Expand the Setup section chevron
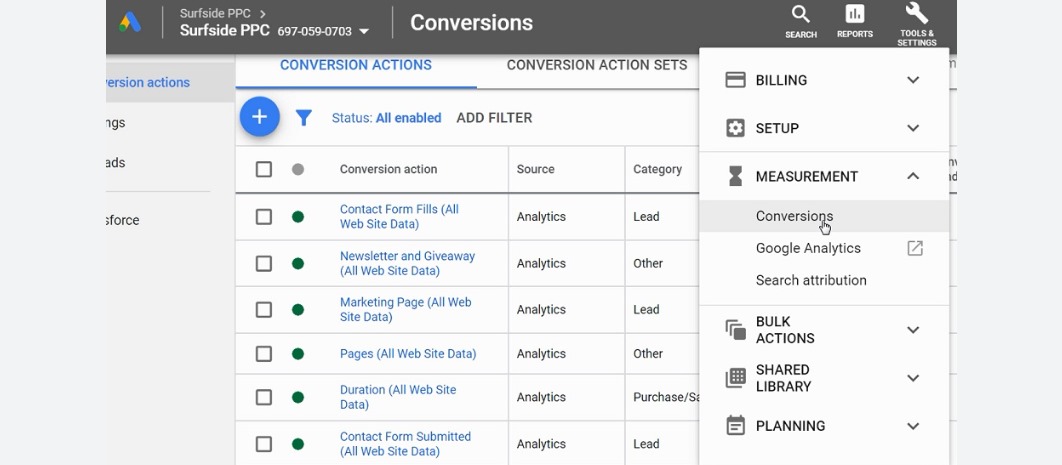Viewport: 1062px width, 465px height. [912, 128]
